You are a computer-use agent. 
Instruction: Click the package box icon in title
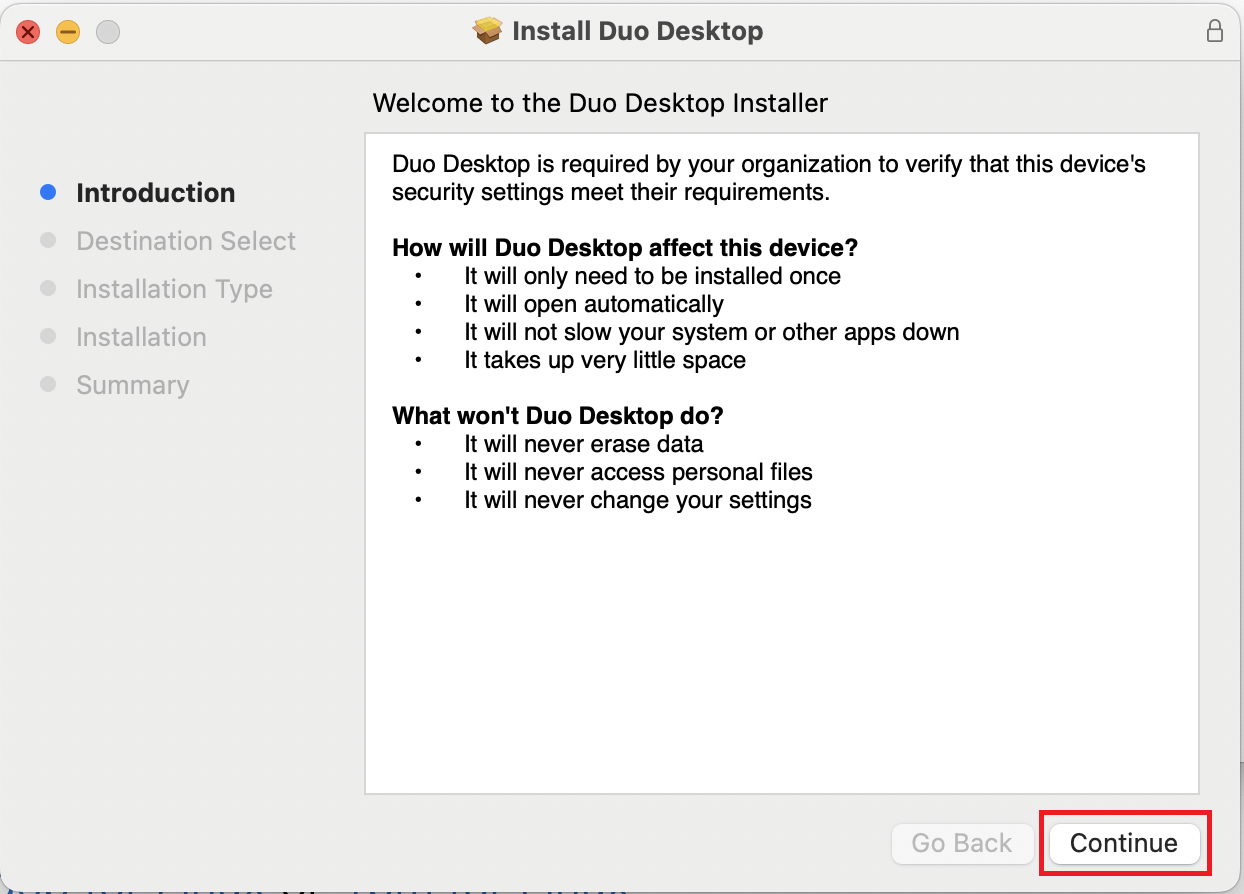pyautogui.click(x=487, y=31)
